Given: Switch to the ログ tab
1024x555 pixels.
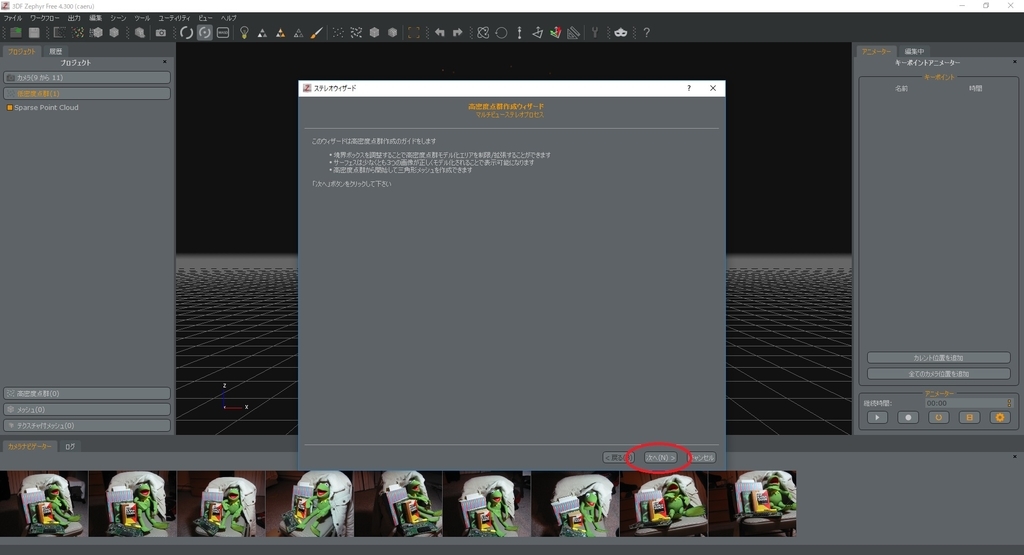Looking at the screenshot, I should pyautogui.click(x=70, y=447).
